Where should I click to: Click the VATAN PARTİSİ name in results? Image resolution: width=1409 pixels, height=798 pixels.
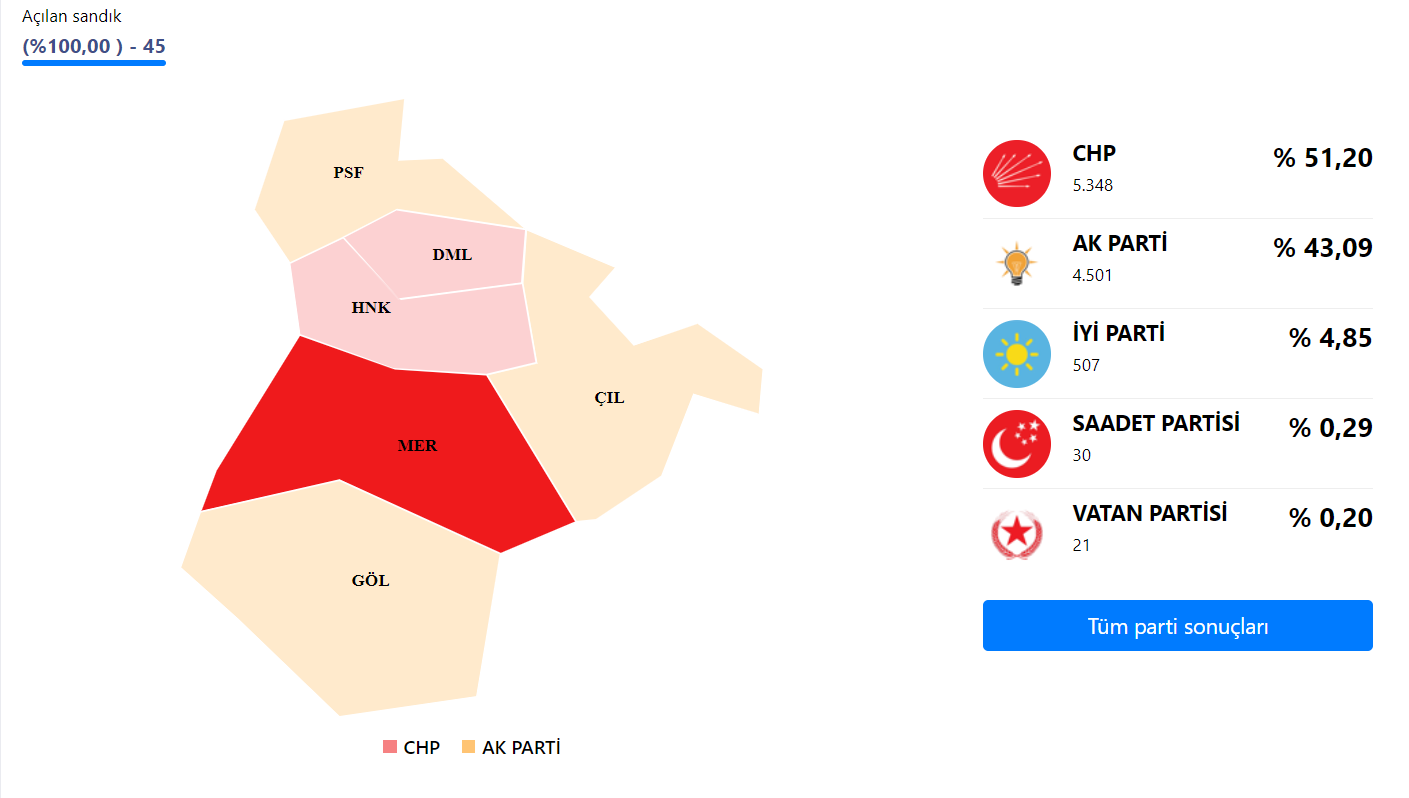tap(1150, 514)
